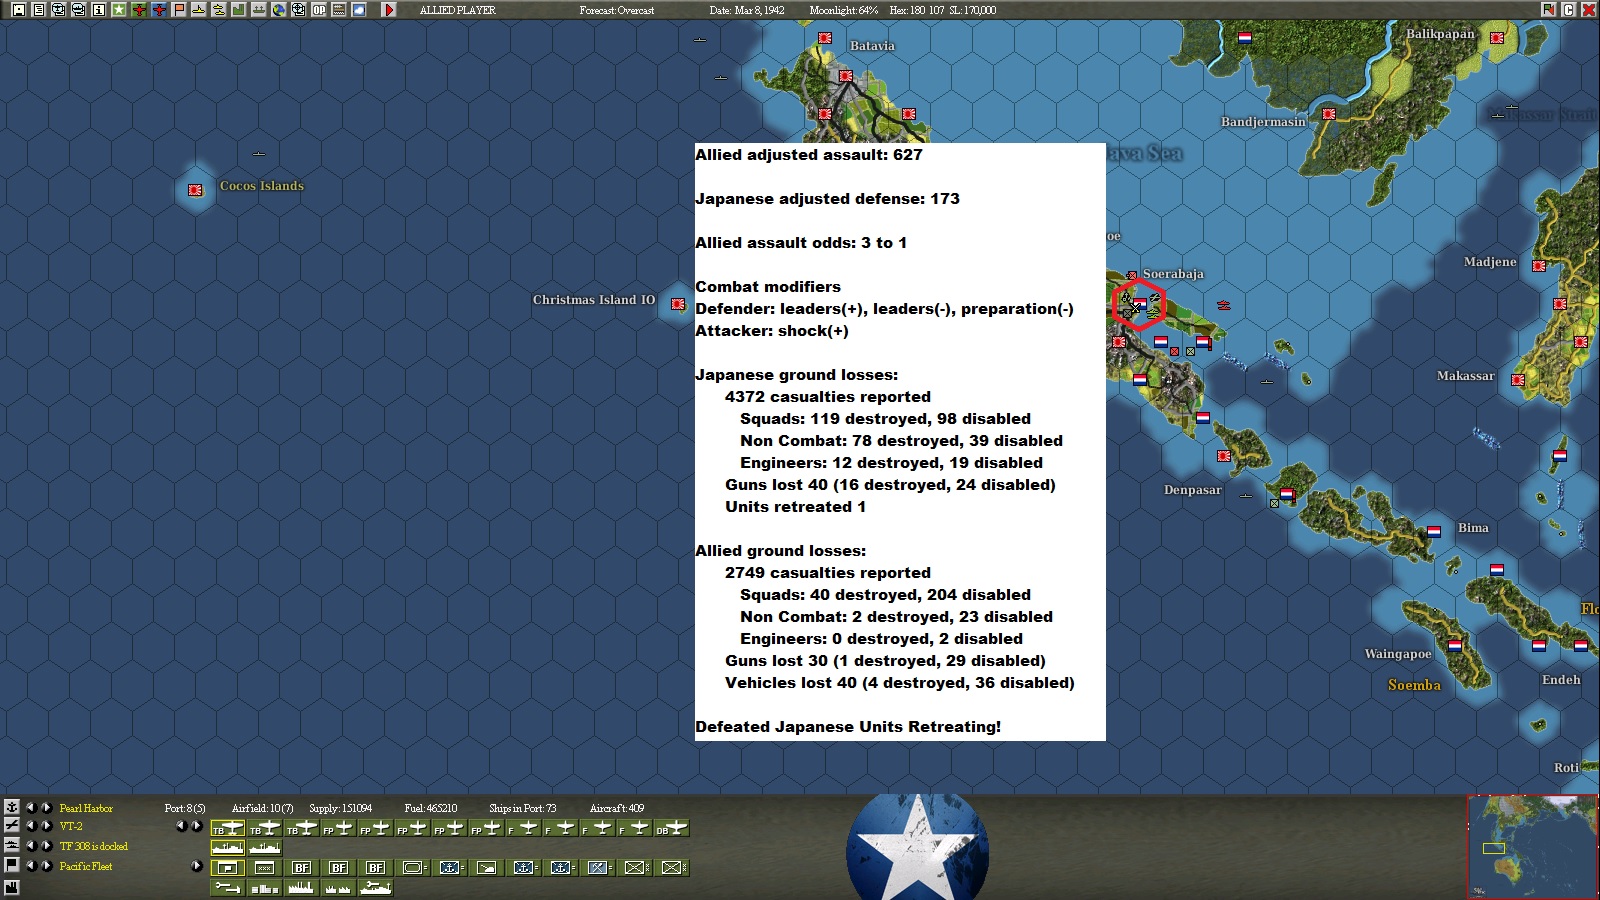Screen dimensions: 1600x900
Task: Click the red aircraft on green toolbar icon
Action: [139, 10]
